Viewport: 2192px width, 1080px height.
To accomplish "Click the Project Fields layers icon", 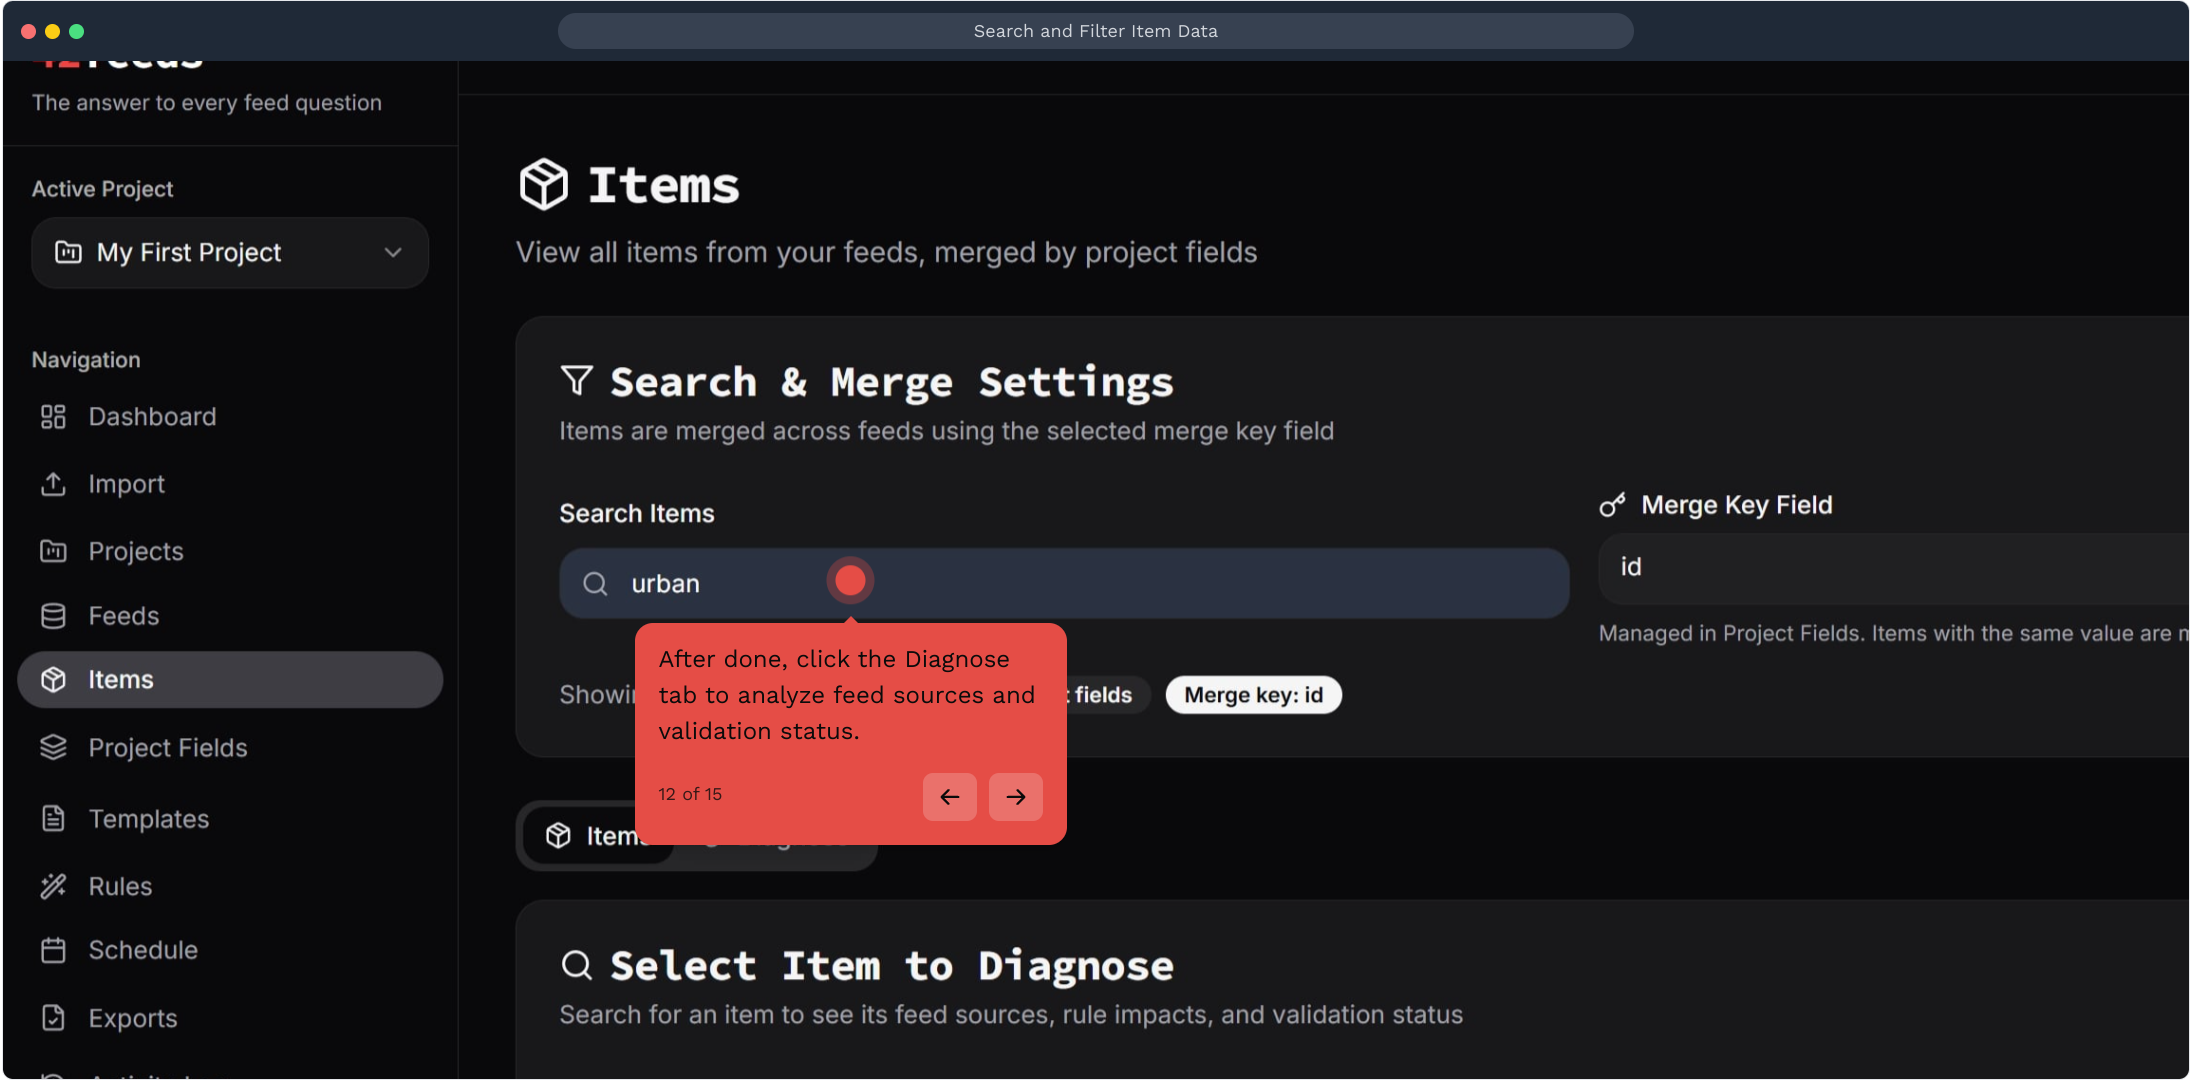I will (53, 748).
